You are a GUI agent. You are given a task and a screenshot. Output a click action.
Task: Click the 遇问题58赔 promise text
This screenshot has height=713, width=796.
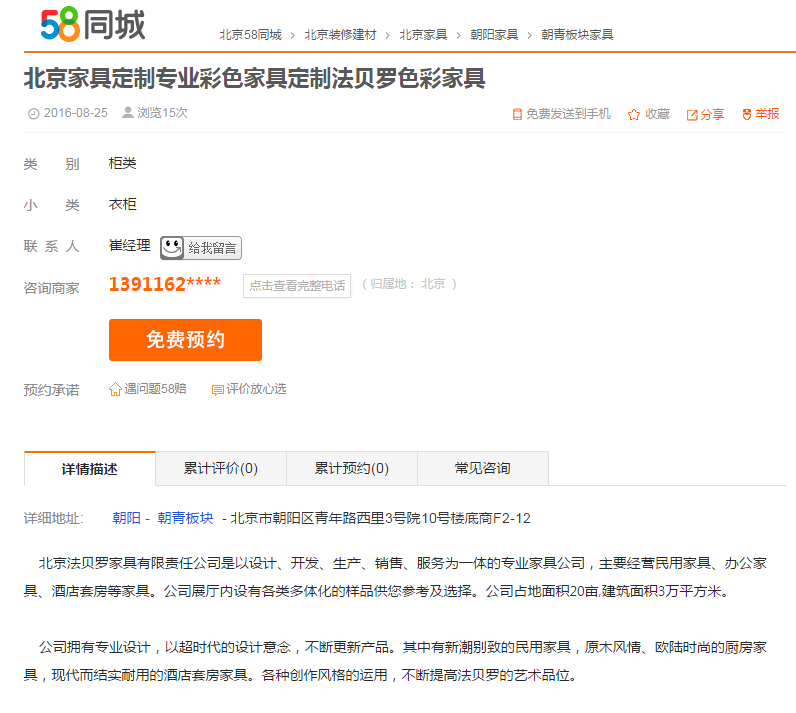(155, 389)
